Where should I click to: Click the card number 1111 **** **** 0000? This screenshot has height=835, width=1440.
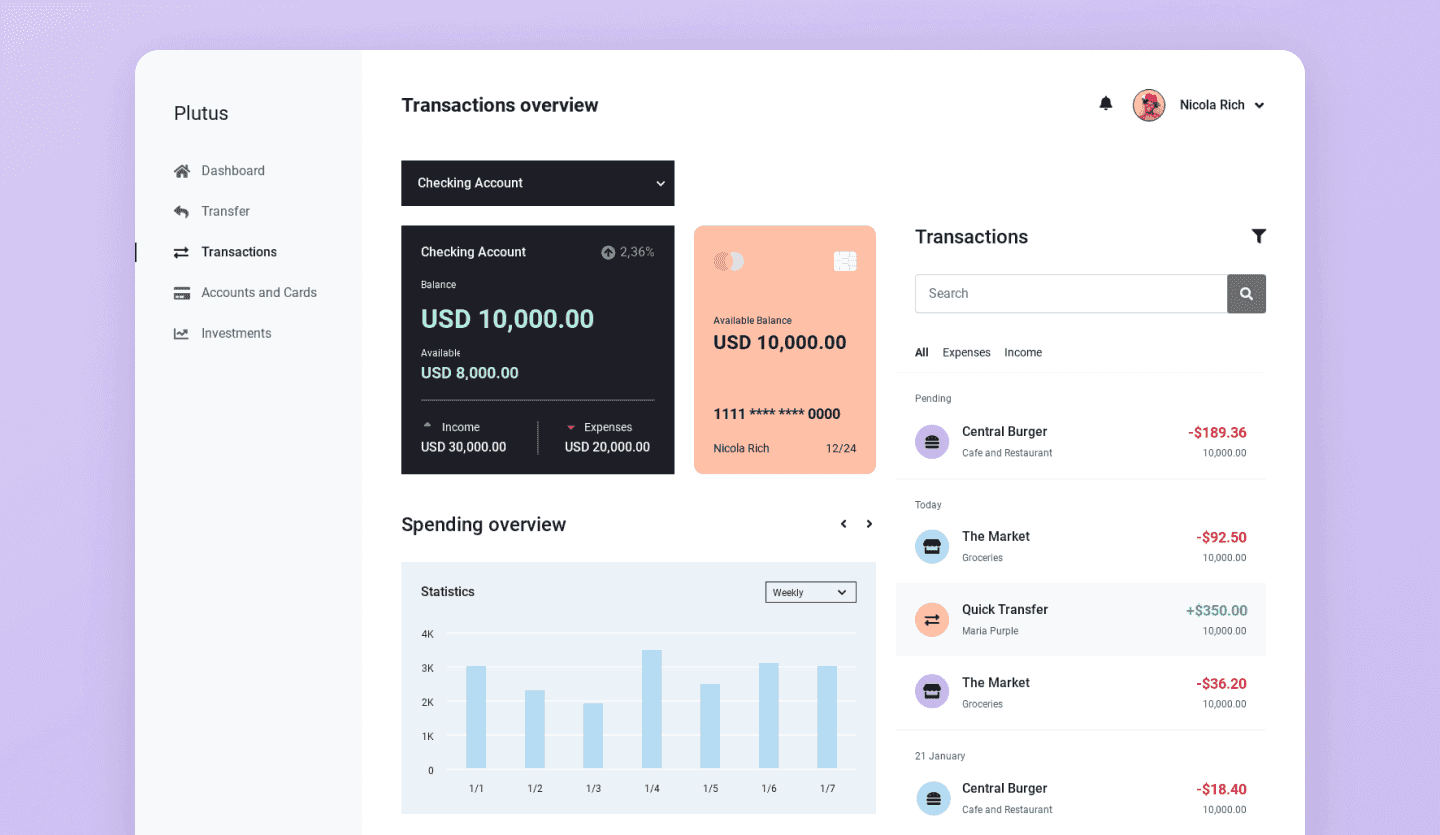coord(777,414)
